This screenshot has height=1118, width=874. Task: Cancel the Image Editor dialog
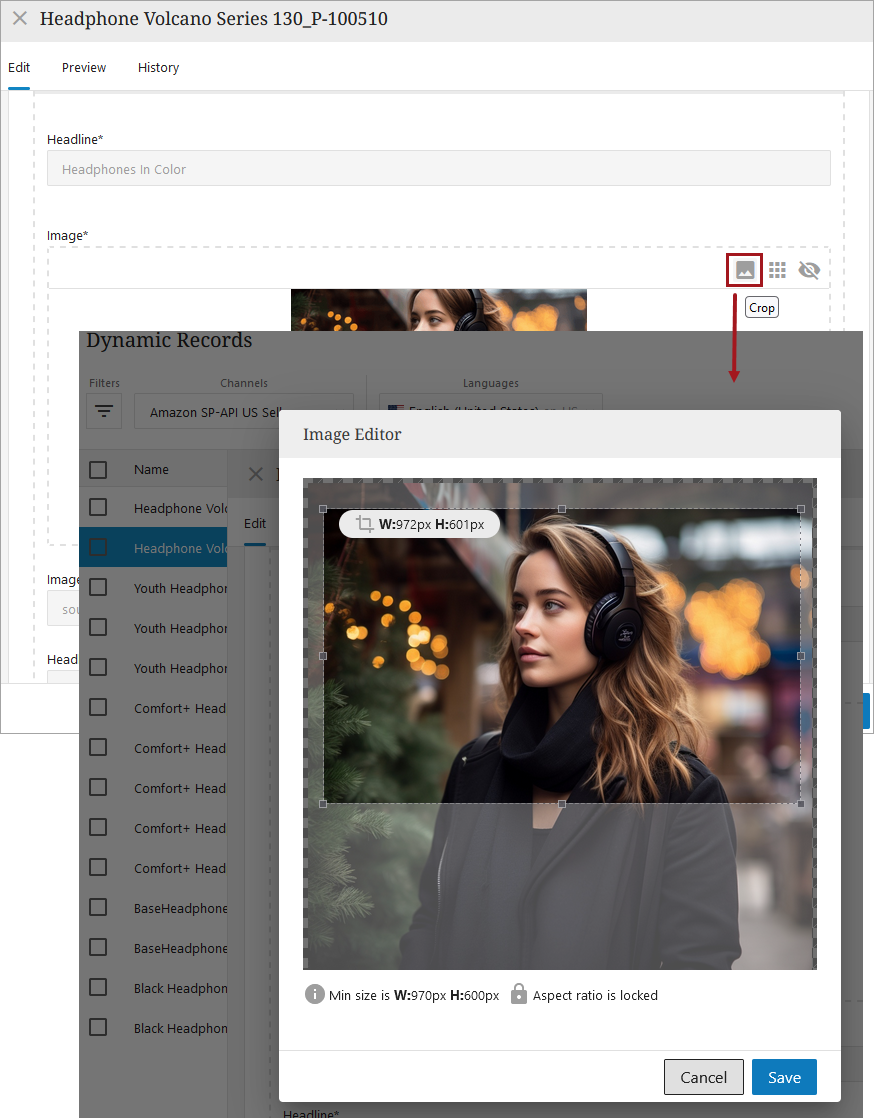(x=703, y=1077)
